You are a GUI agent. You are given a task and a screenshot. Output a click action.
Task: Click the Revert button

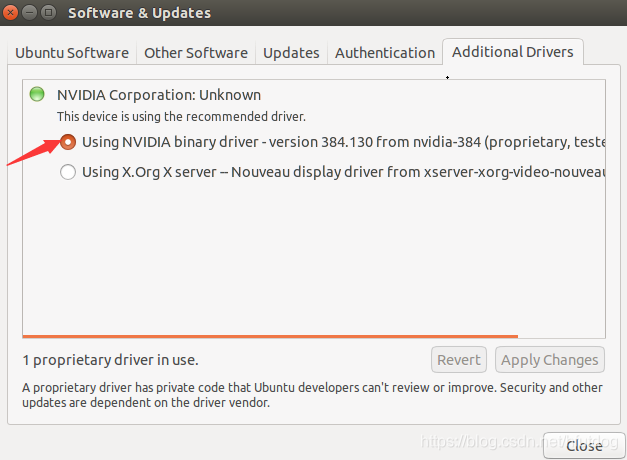tap(459, 360)
